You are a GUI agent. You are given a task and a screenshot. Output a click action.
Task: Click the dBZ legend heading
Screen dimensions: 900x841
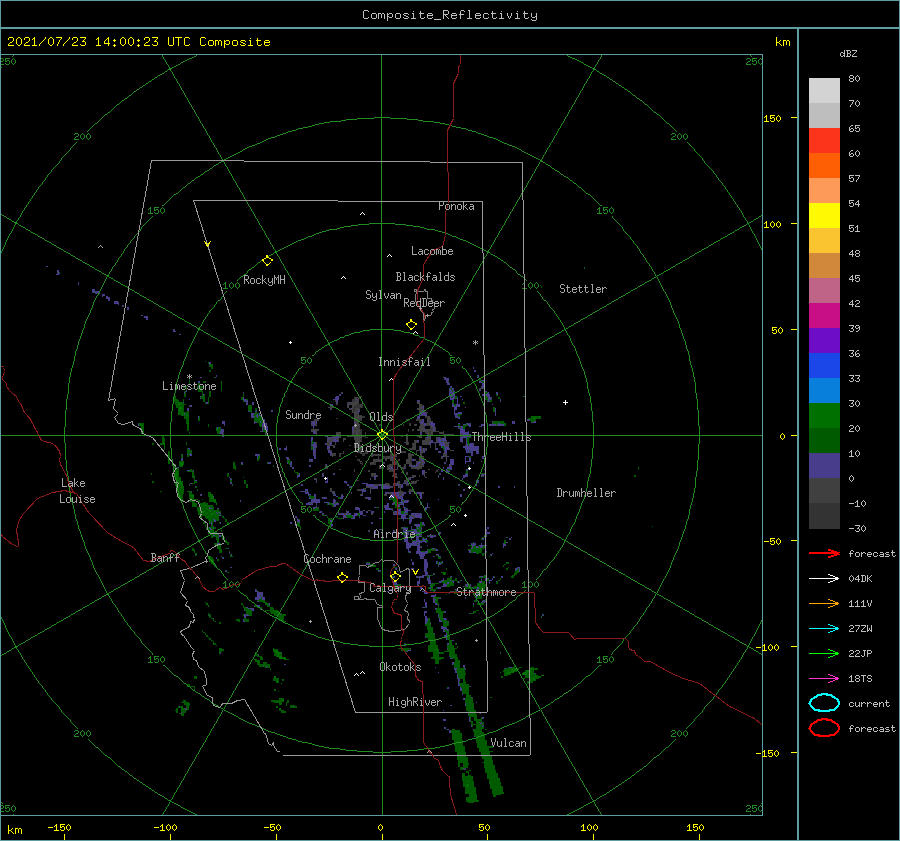848,53
